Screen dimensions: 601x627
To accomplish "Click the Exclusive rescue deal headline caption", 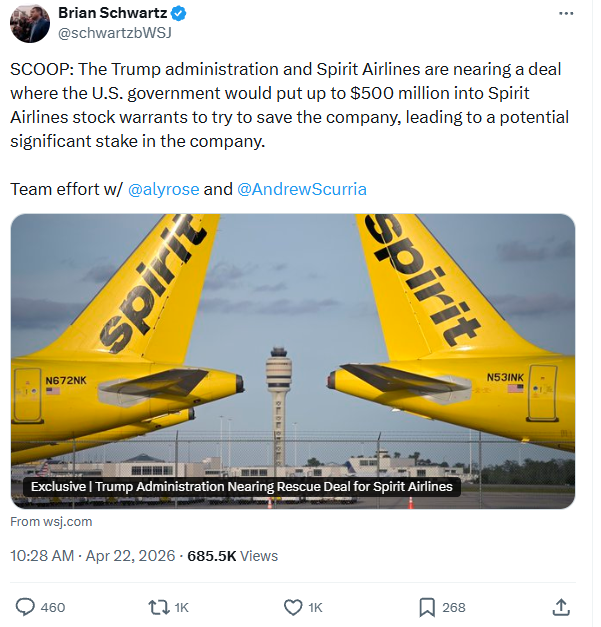I will tap(242, 487).
